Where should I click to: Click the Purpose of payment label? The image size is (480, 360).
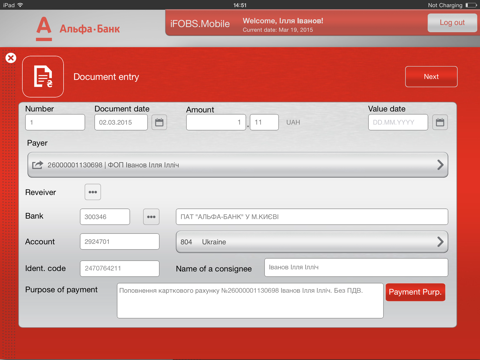[x=62, y=290]
